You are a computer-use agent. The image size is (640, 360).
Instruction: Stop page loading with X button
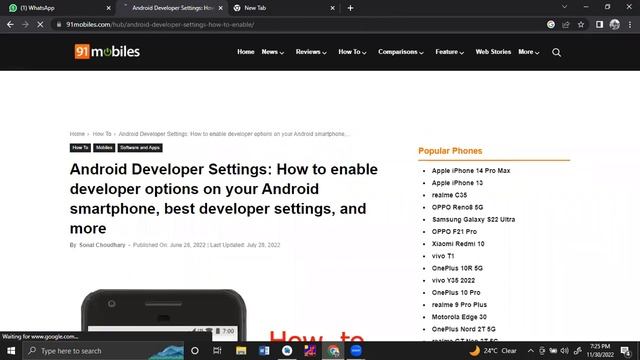[40, 24]
